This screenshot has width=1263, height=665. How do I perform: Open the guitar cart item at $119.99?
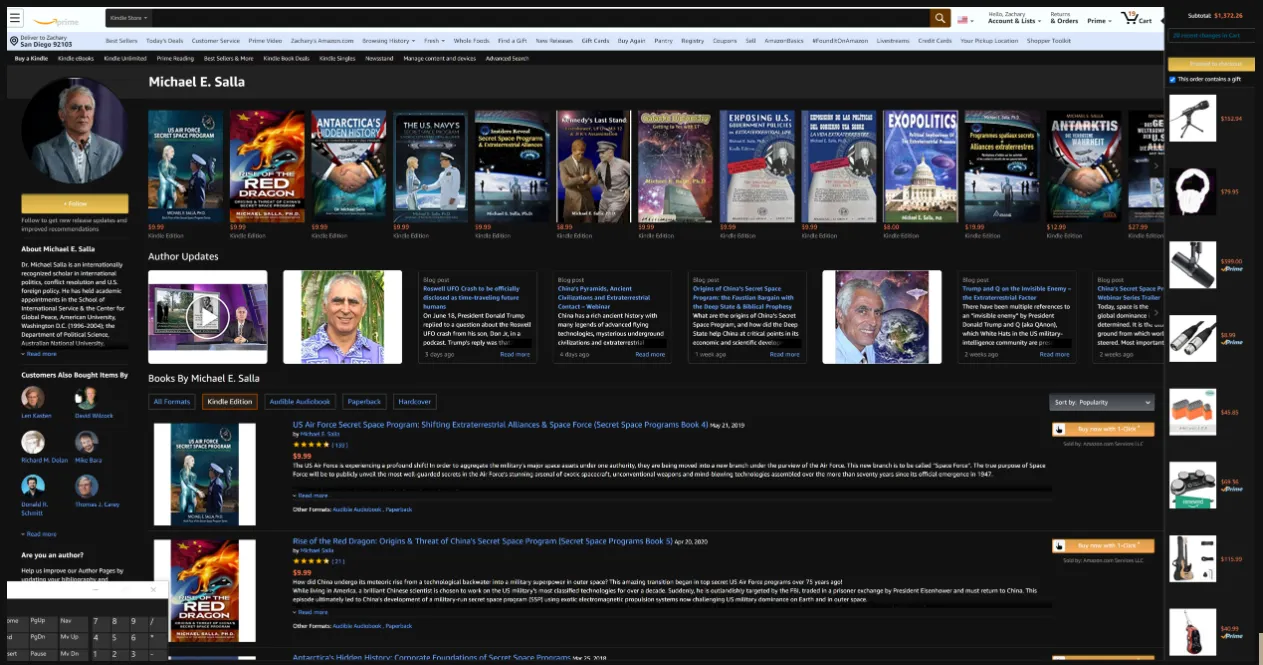pos(1193,558)
